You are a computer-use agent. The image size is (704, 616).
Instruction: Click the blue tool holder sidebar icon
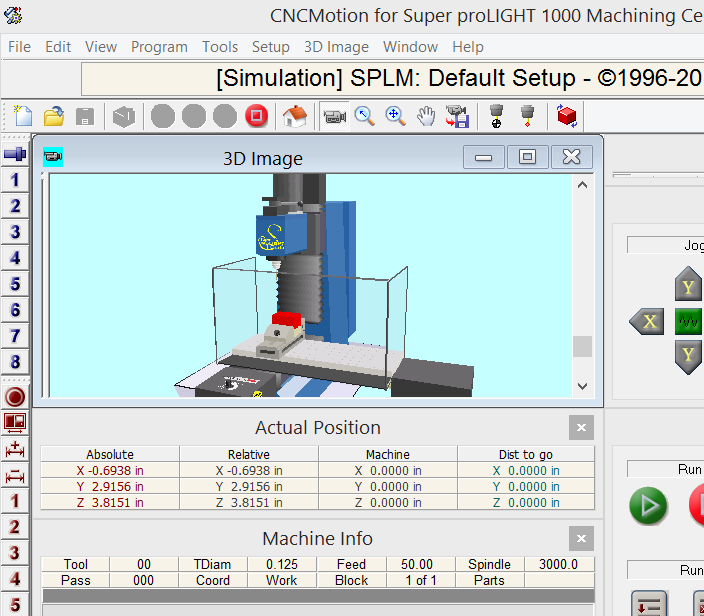click(x=15, y=154)
